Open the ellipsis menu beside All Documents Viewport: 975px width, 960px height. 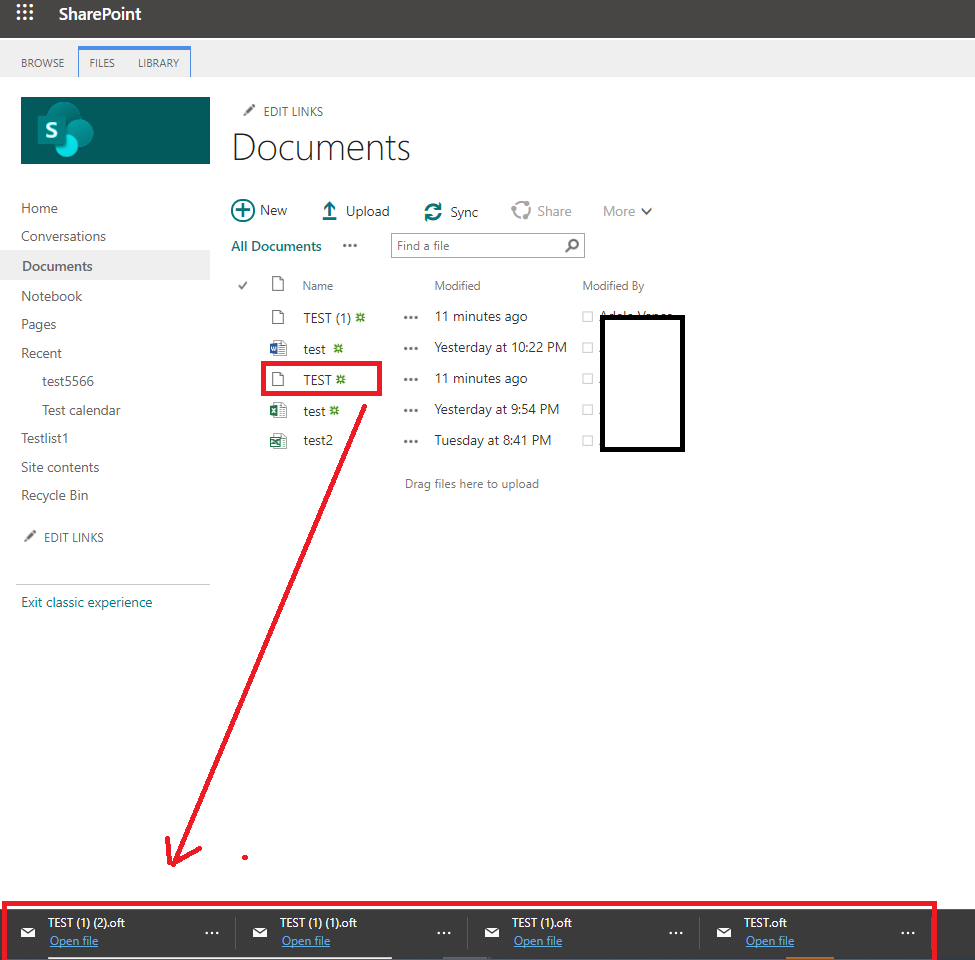[x=349, y=246]
